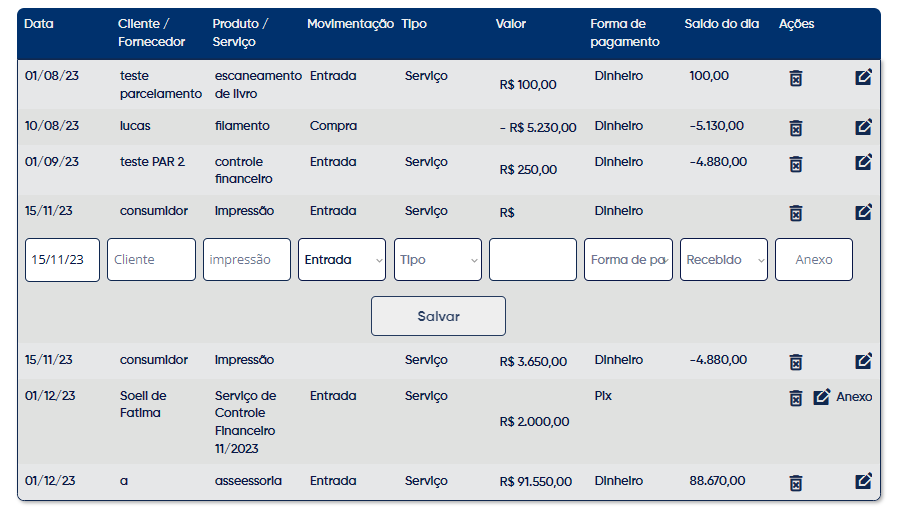This screenshot has height=512, width=898.
Task: Click the Anexo attachment field in edit row
Action: (814, 259)
